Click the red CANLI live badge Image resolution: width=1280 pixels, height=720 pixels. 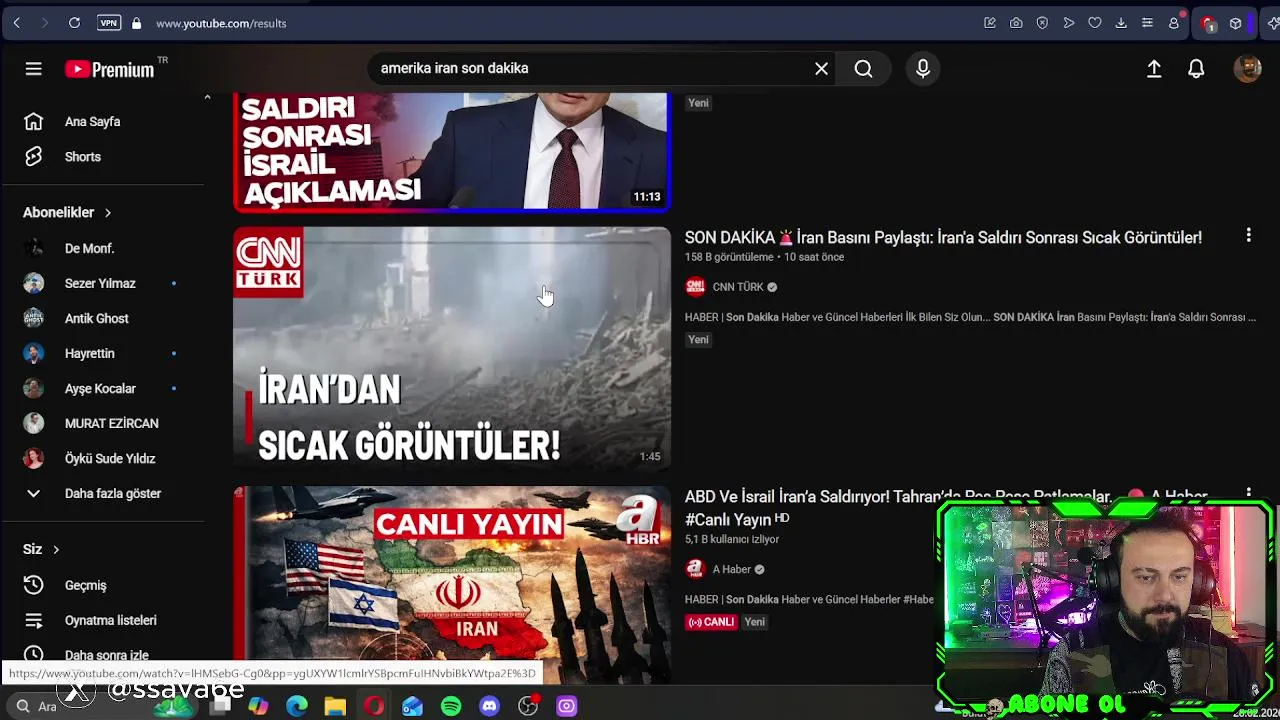[711, 622]
